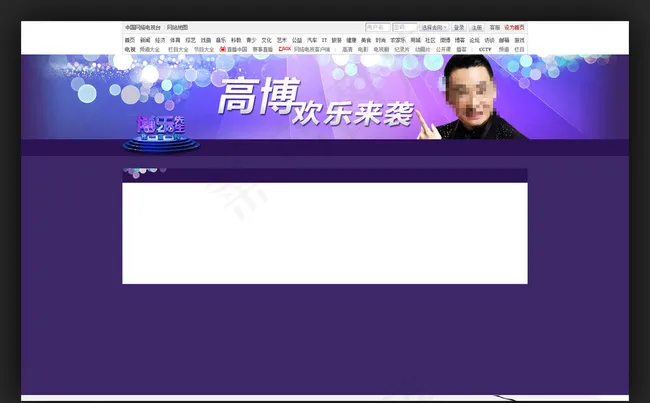Select the 体育 sports menu item
The image size is (650, 403).
175,40
